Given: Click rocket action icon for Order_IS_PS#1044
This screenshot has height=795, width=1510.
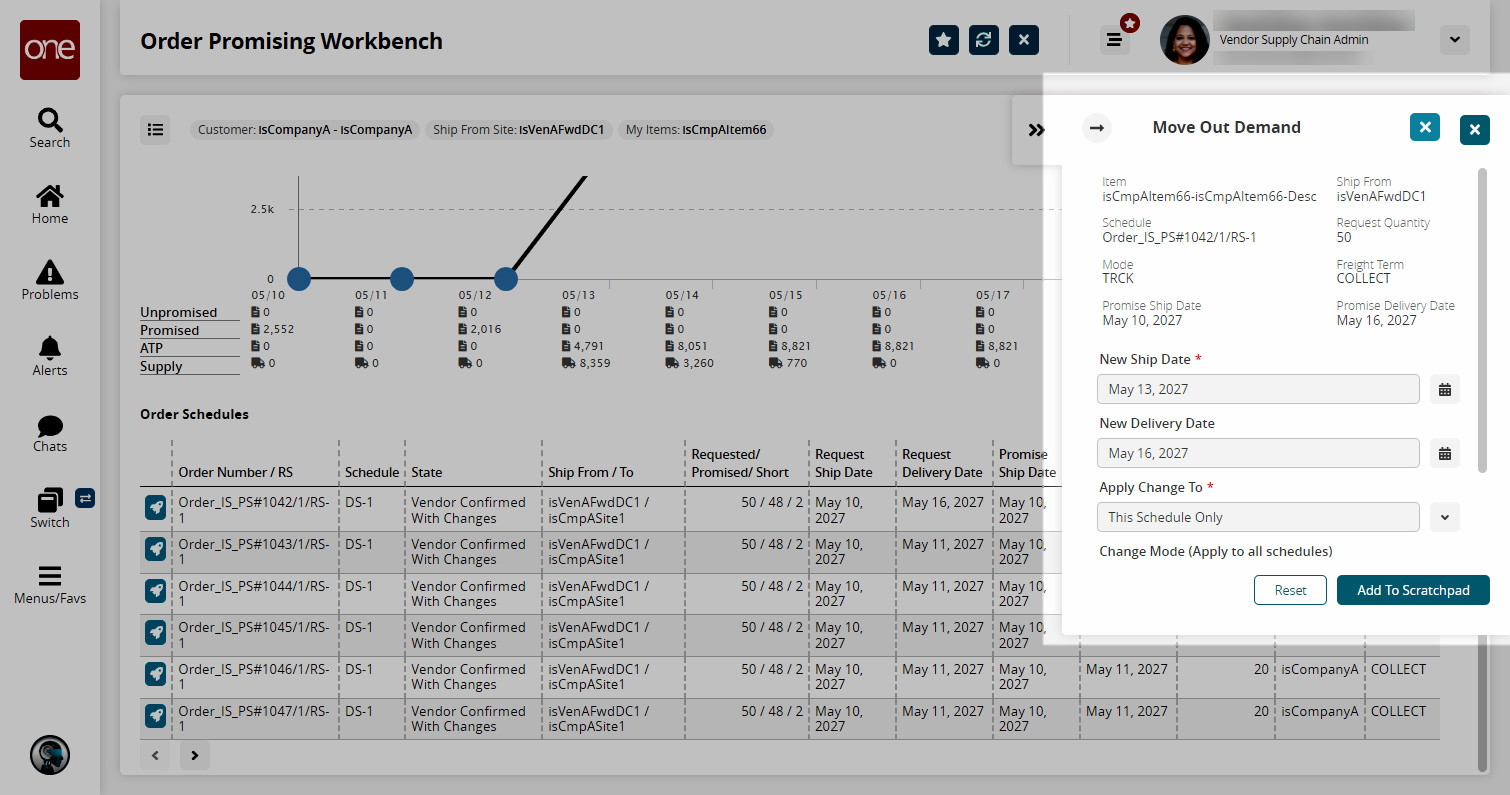Looking at the screenshot, I should pyautogui.click(x=155, y=590).
